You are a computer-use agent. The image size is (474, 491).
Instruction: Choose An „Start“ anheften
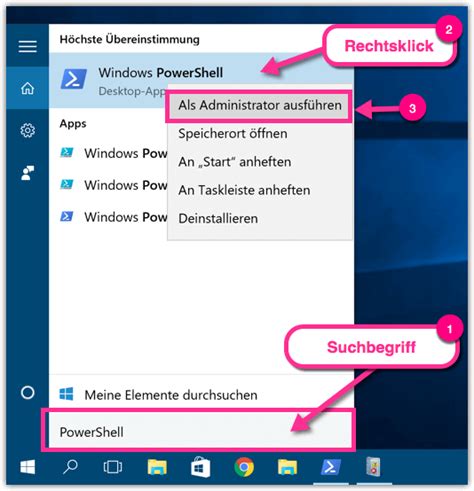click(235, 162)
